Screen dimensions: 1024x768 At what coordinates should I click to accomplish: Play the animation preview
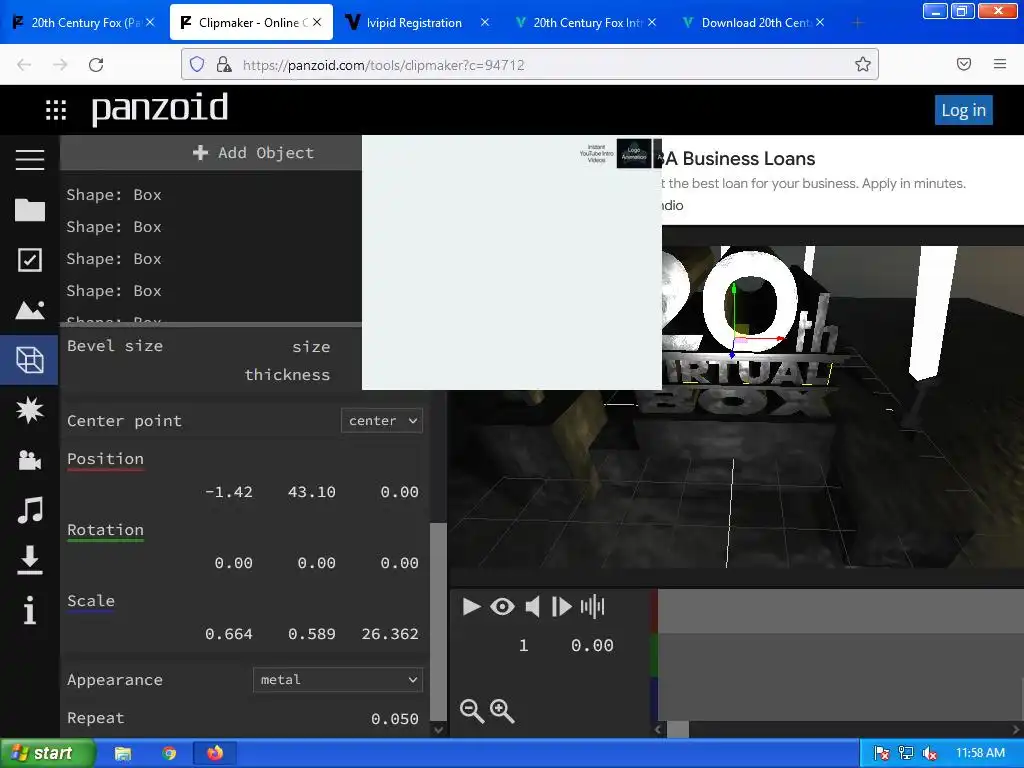[x=471, y=607]
